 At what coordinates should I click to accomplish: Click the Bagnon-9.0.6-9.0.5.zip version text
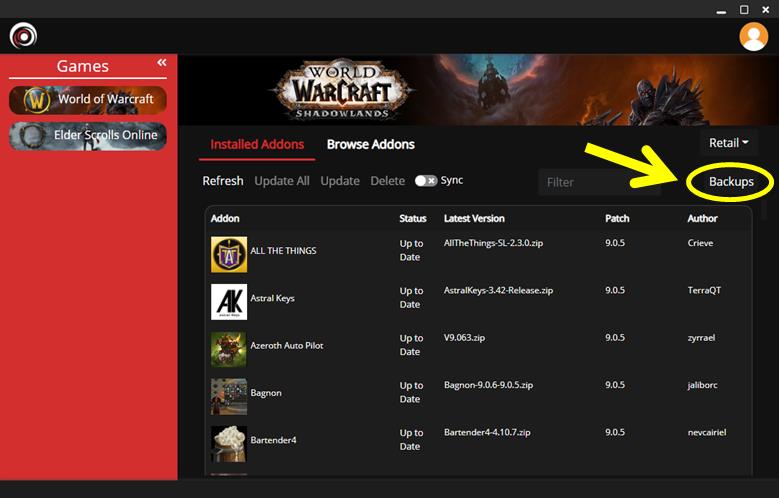488,385
